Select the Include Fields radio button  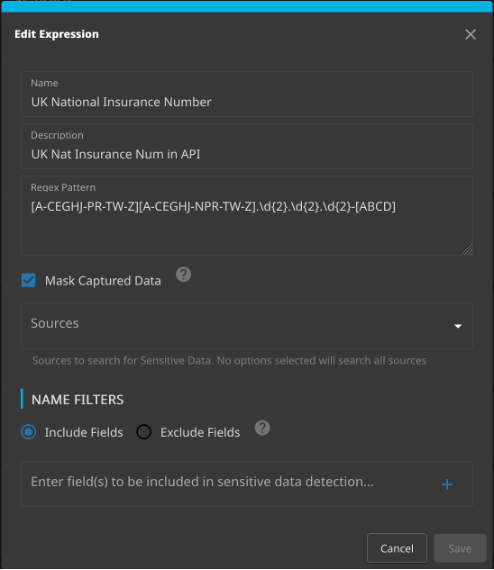29,432
